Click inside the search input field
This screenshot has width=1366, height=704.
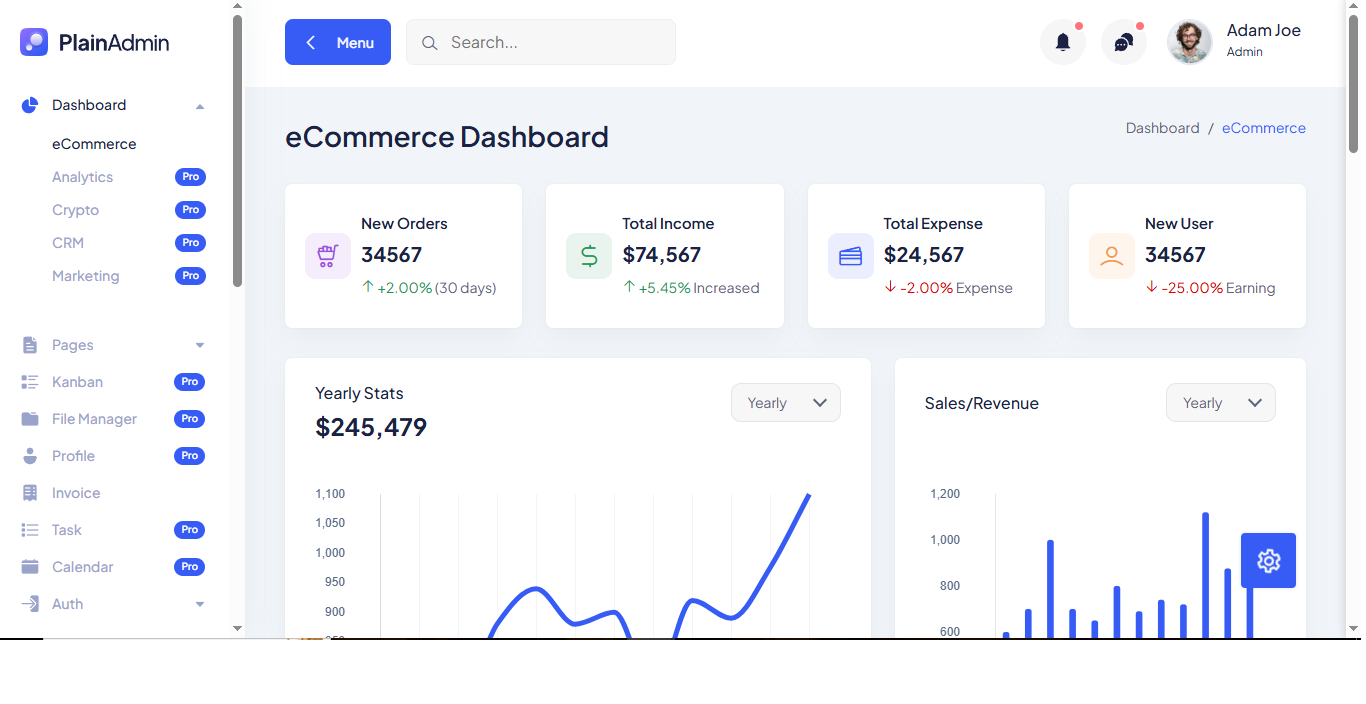coord(540,42)
